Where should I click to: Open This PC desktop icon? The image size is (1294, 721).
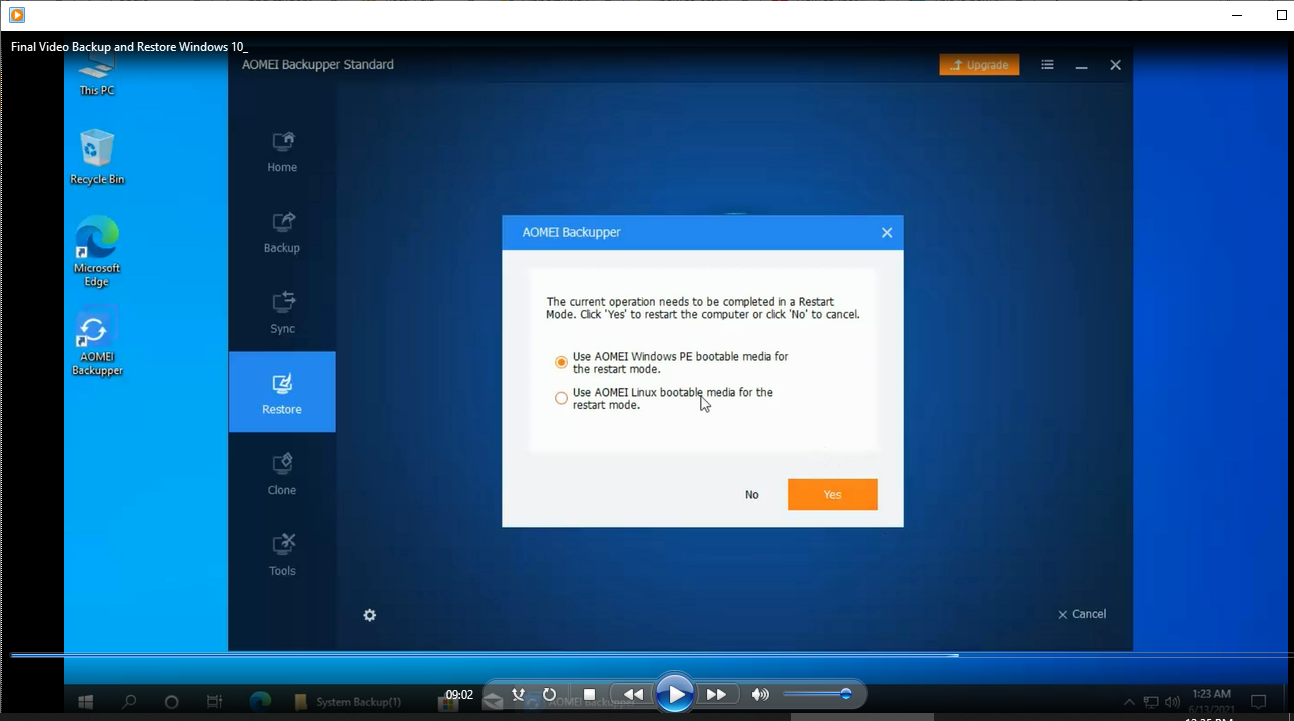[96, 74]
